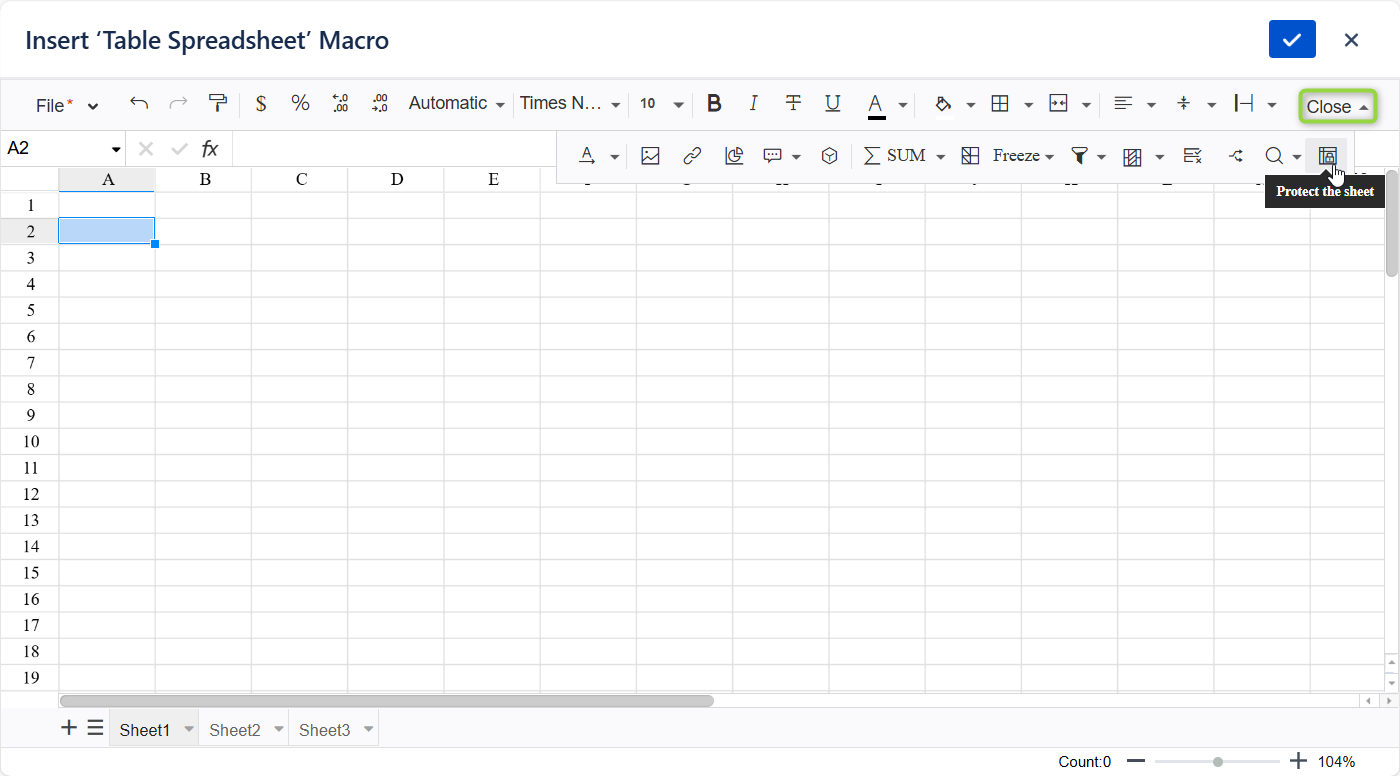1400x776 pixels.
Task: Add a new sheet with plus
Action: (69, 728)
